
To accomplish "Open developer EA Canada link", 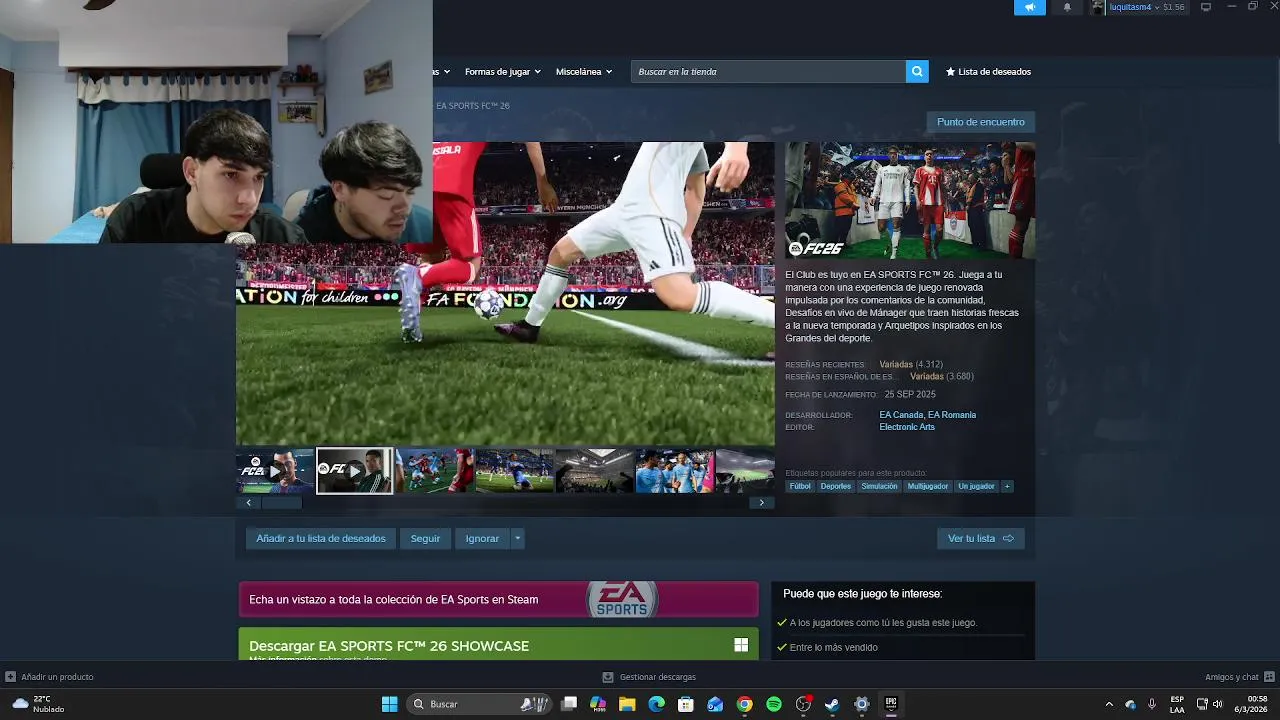I will (901, 415).
